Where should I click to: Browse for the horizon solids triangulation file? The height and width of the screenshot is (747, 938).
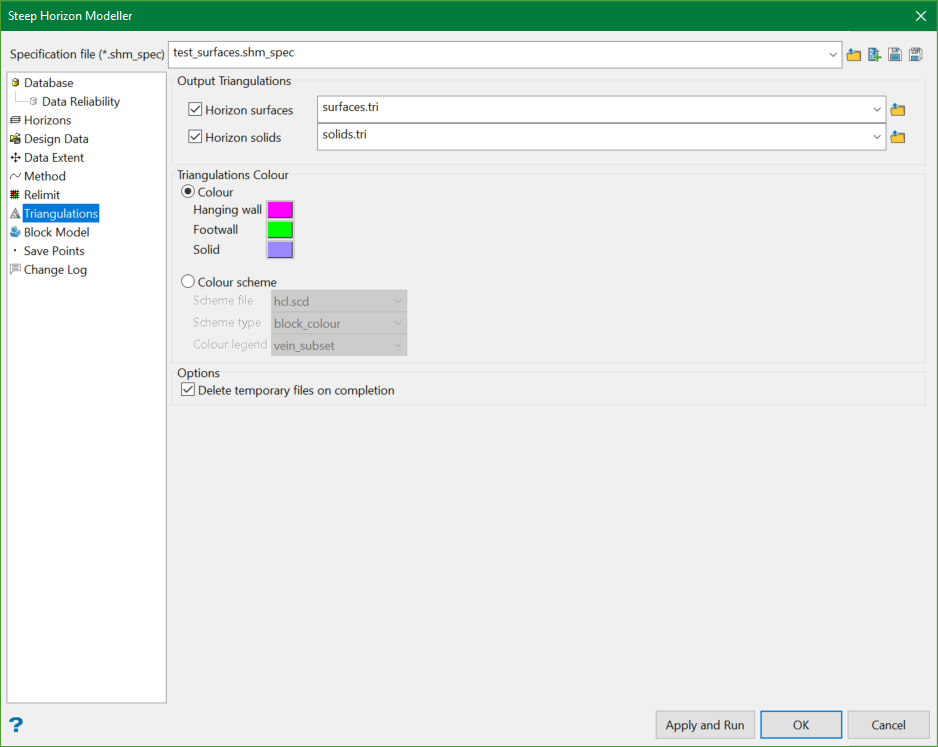click(898, 137)
